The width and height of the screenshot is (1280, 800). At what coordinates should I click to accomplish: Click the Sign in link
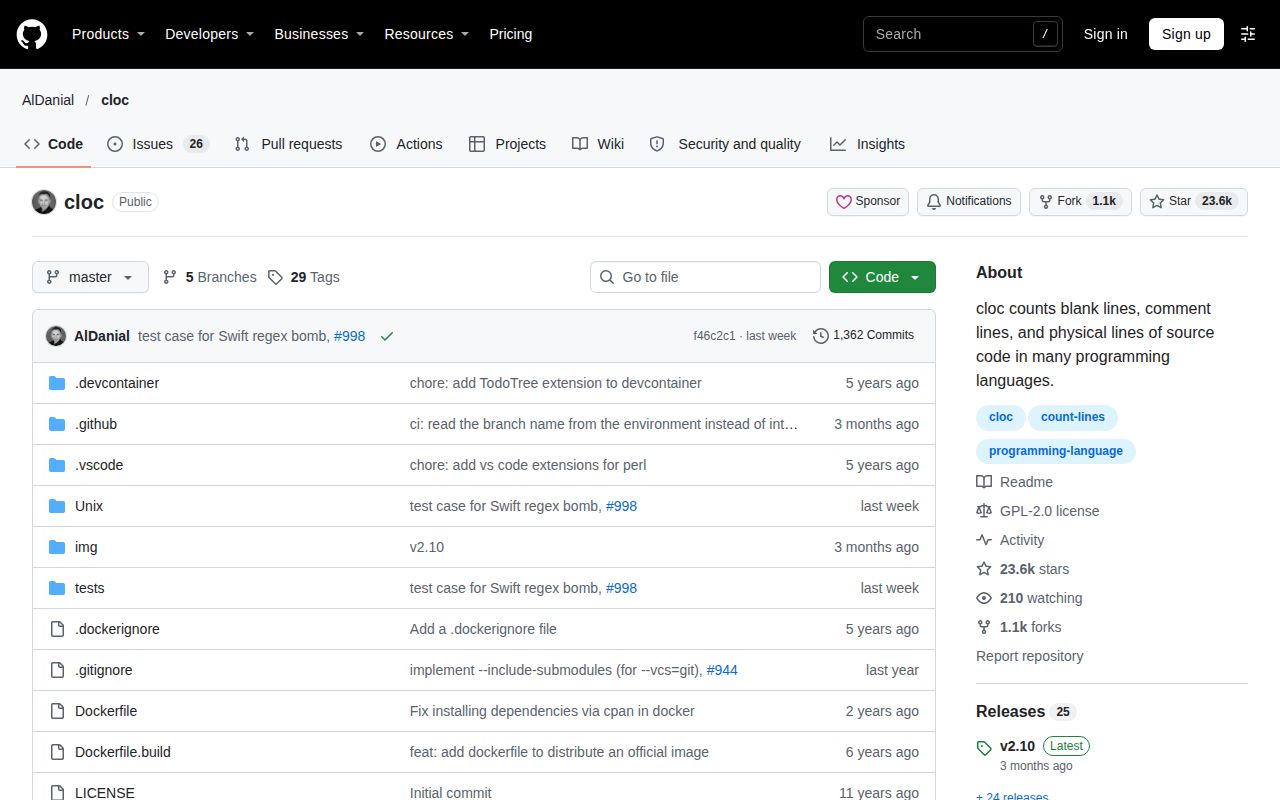pos(1105,34)
